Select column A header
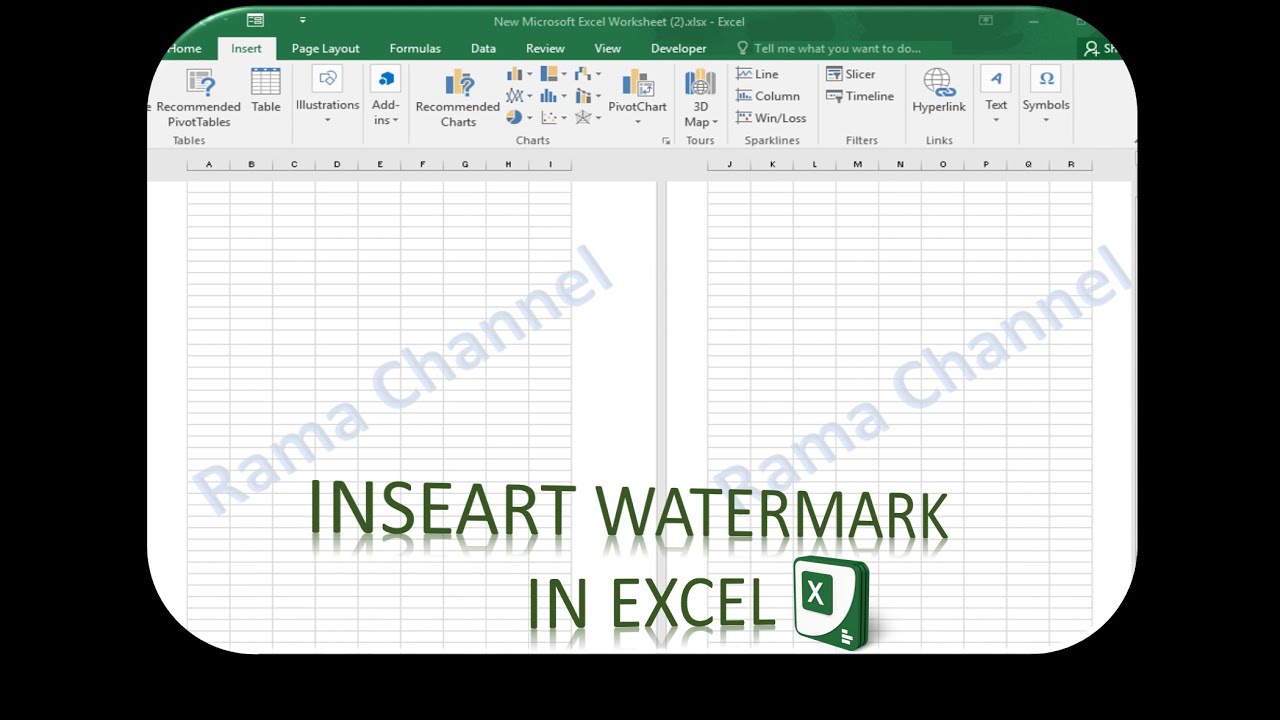Viewport: 1280px width, 720px height. [x=208, y=164]
